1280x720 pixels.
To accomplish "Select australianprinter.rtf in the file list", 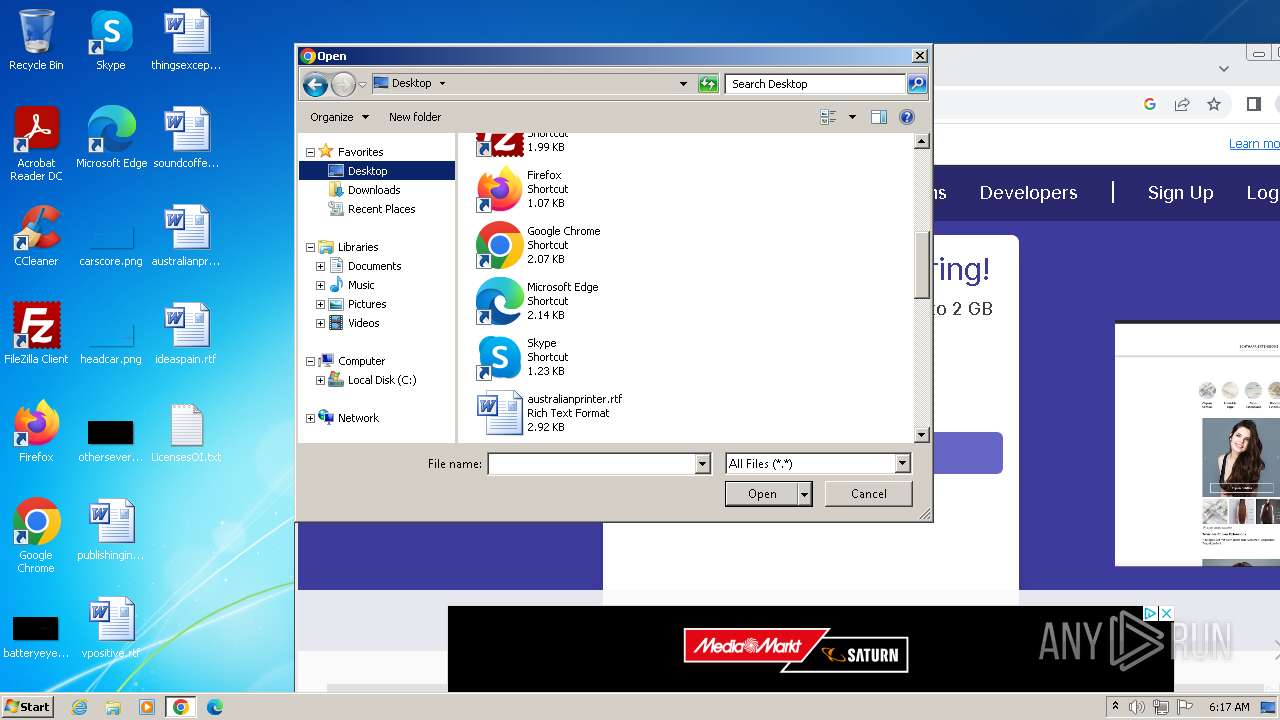I will (x=549, y=413).
